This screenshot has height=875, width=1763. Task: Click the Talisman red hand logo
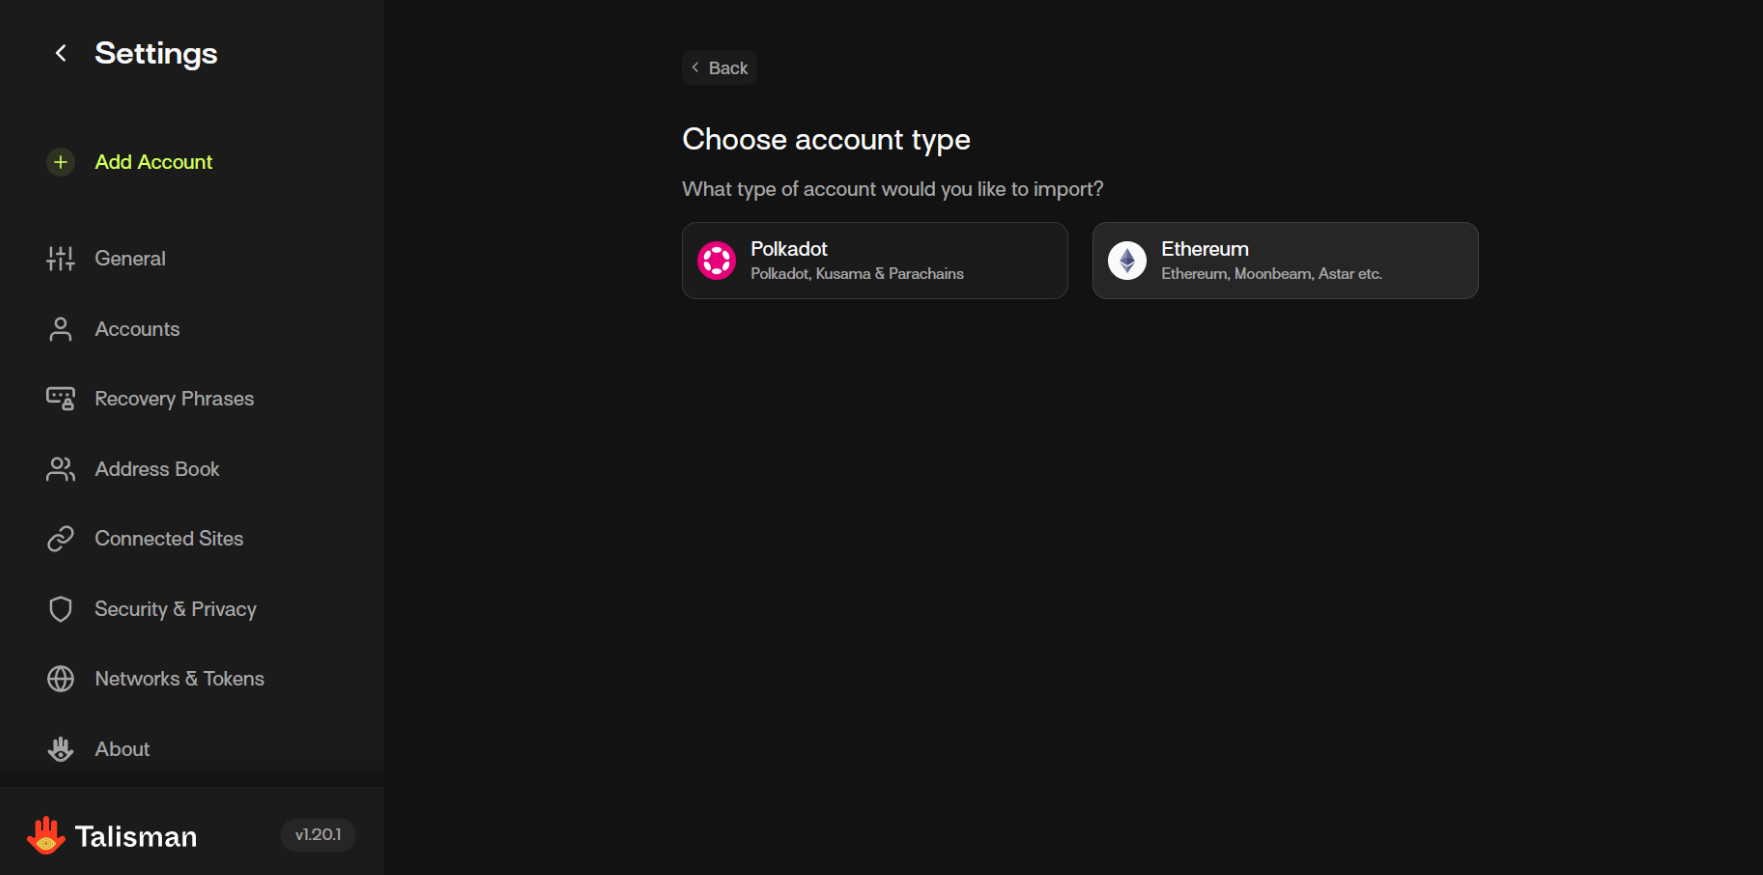click(x=46, y=835)
